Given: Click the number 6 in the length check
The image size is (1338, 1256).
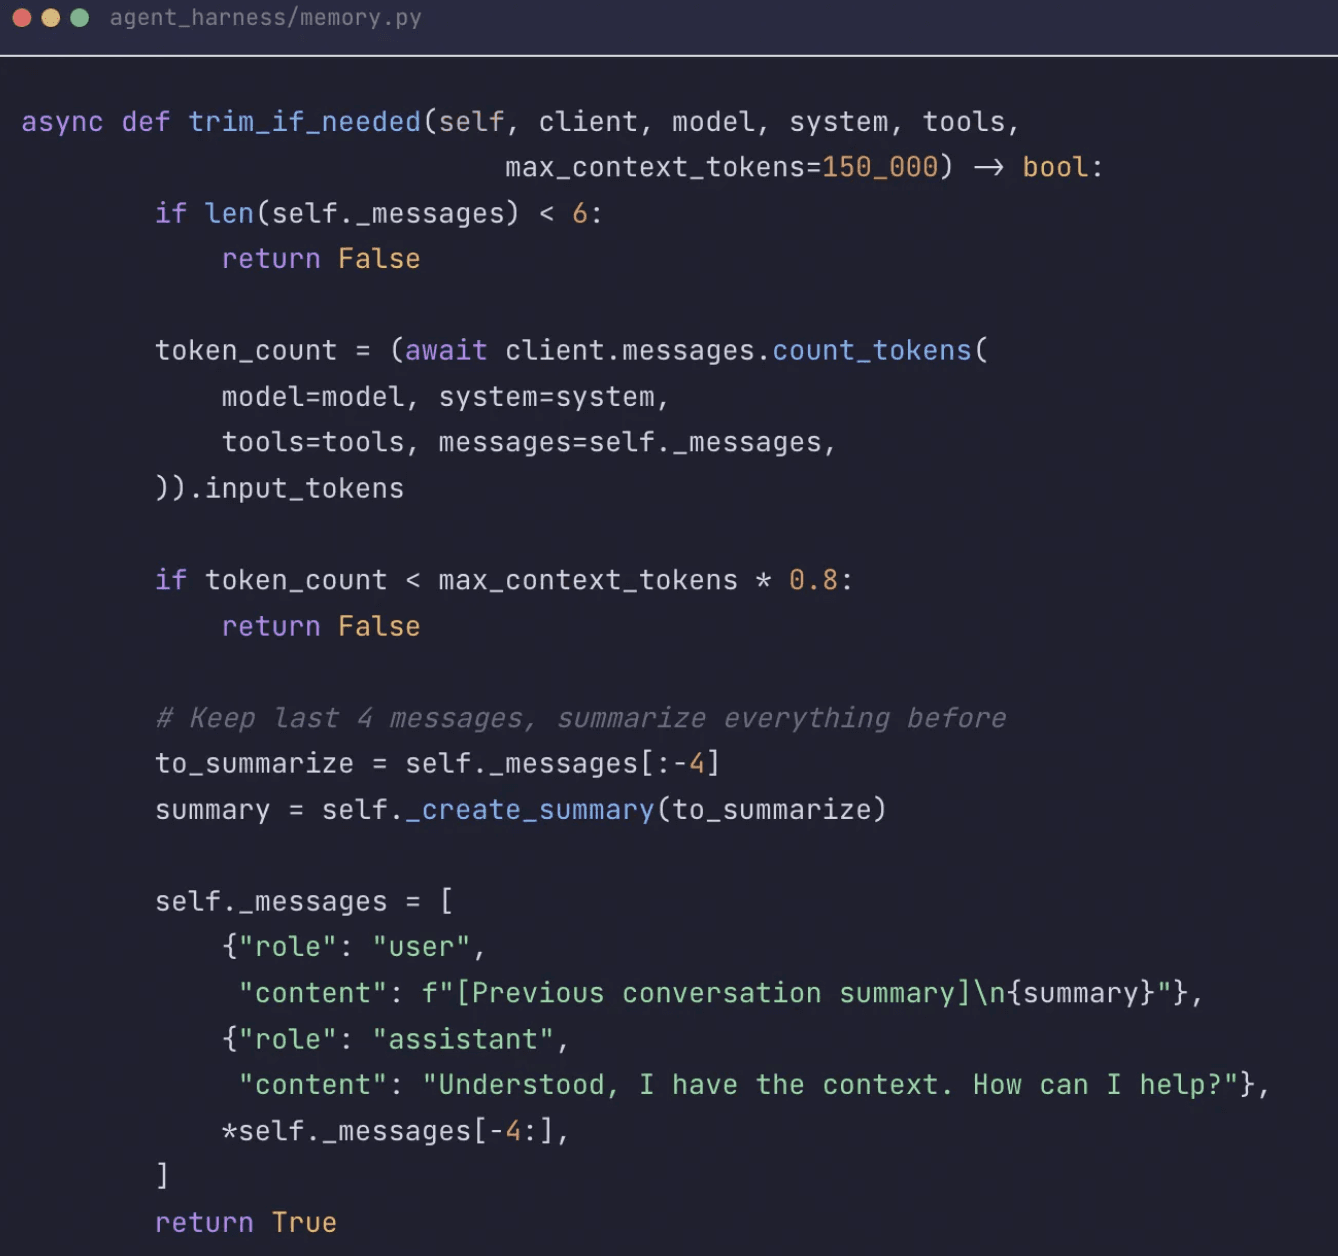Looking at the screenshot, I should [x=580, y=213].
